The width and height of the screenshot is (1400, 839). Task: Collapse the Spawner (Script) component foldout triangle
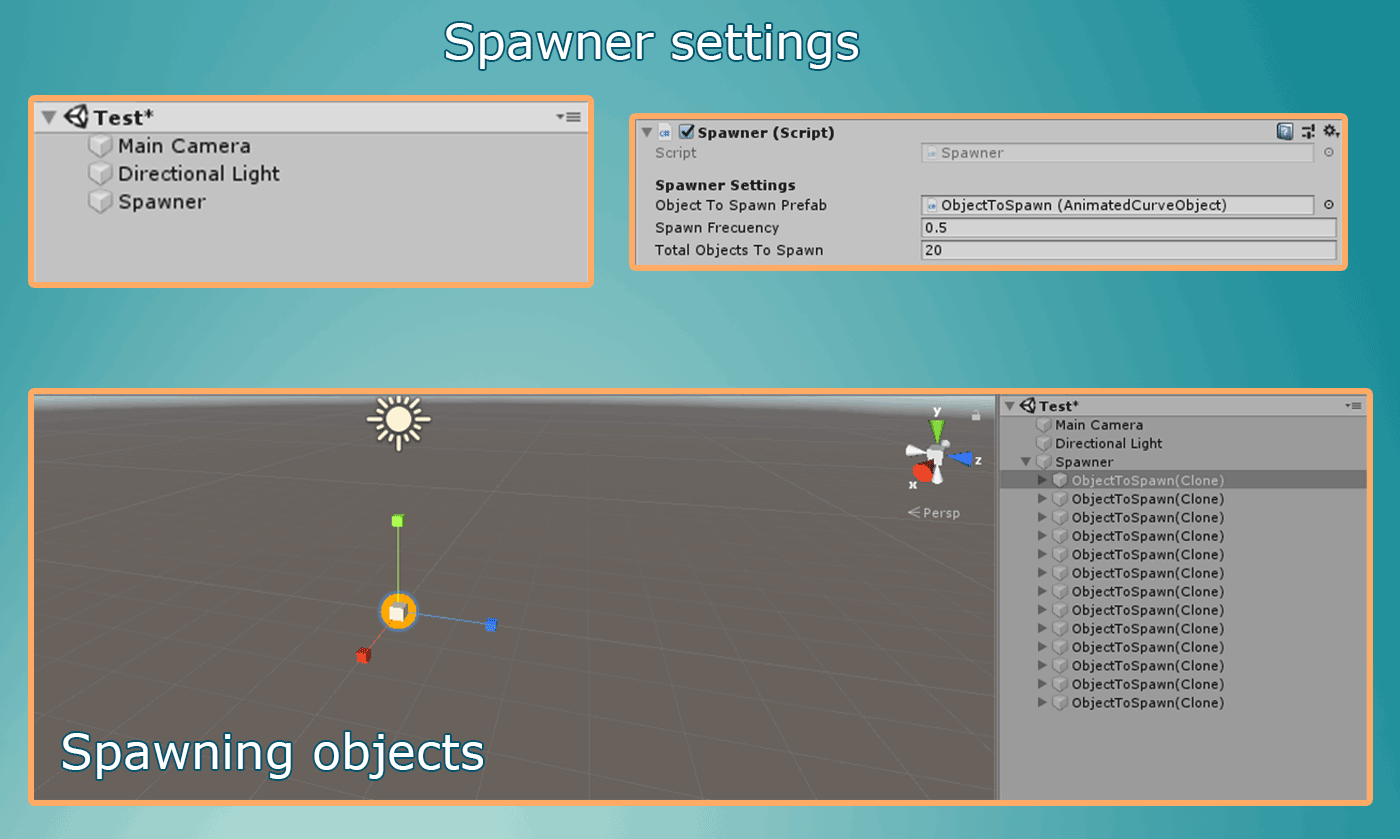pyautogui.click(x=646, y=132)
